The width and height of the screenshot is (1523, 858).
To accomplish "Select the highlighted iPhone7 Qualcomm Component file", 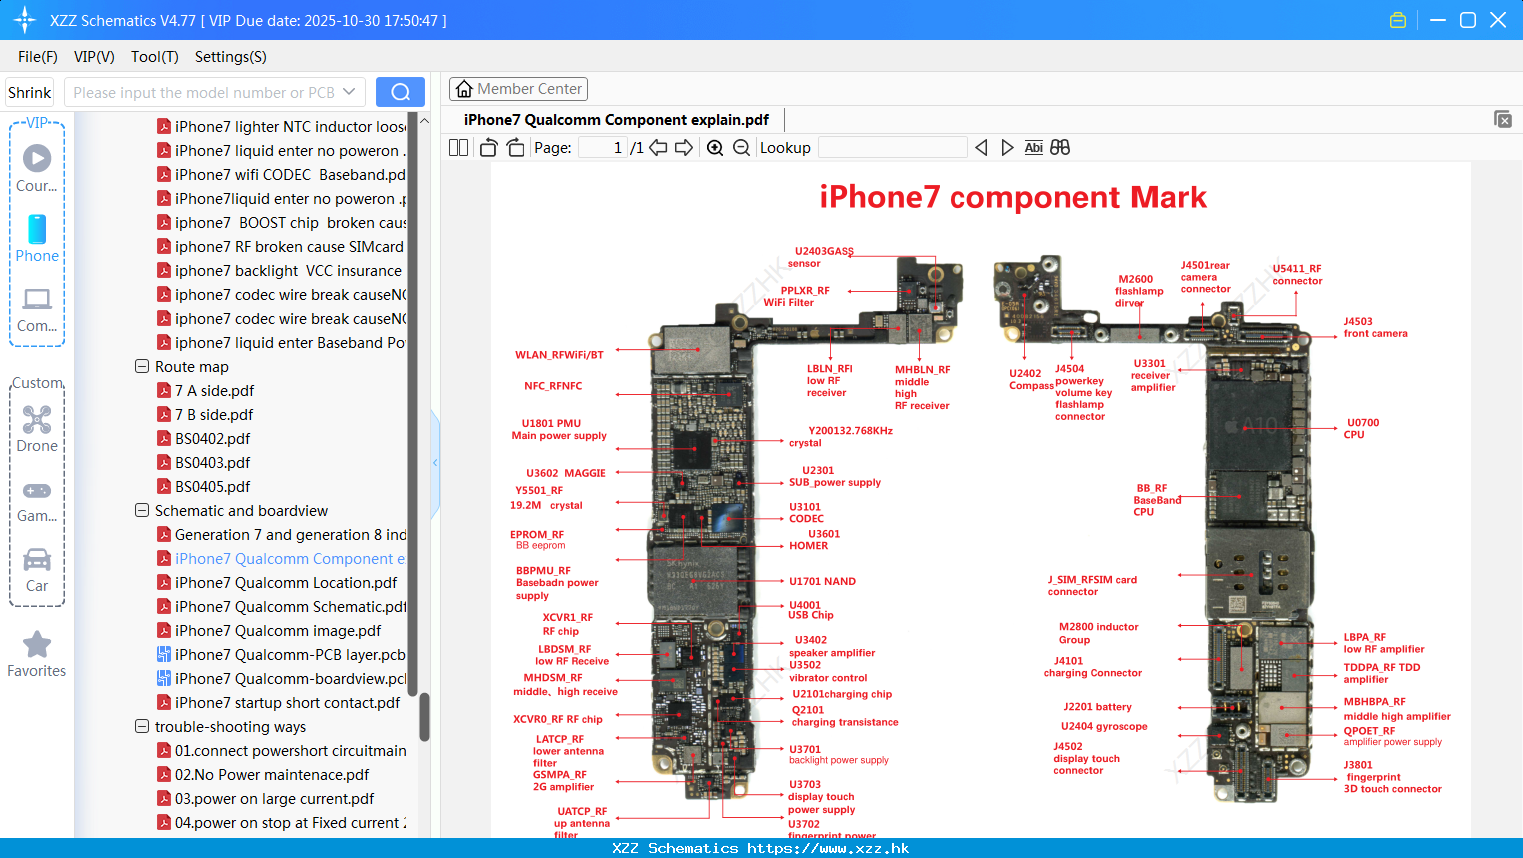I will point(281,558).
